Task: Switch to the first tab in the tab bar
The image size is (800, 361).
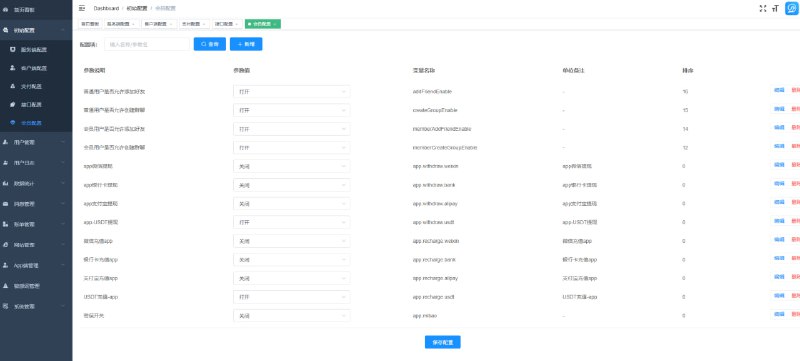Action: point(90,24)
